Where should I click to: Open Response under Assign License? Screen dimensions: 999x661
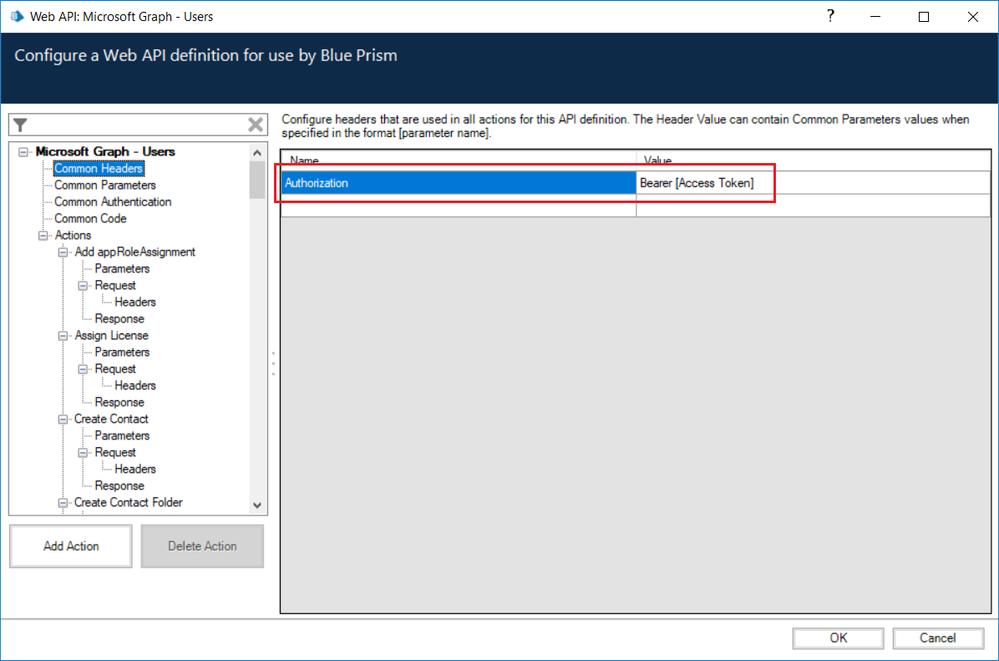(x=120, y=402)
